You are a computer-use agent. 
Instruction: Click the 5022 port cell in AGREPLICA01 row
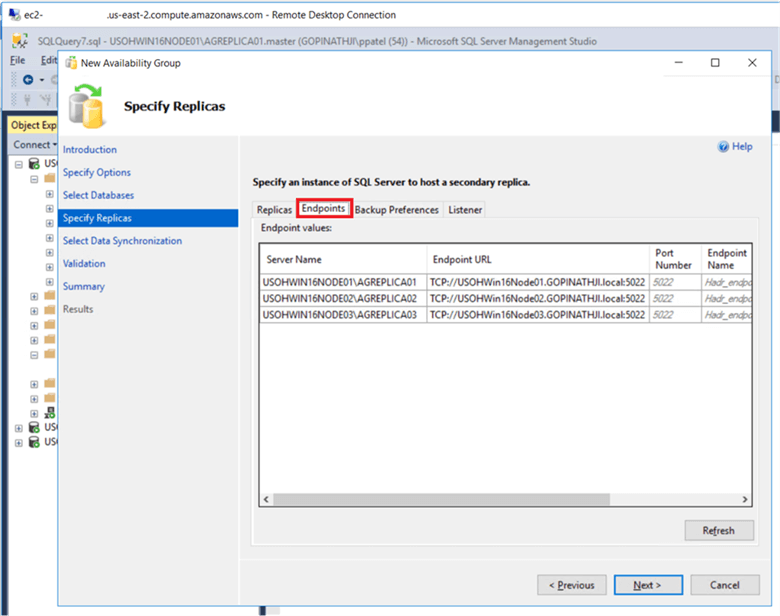675,282
